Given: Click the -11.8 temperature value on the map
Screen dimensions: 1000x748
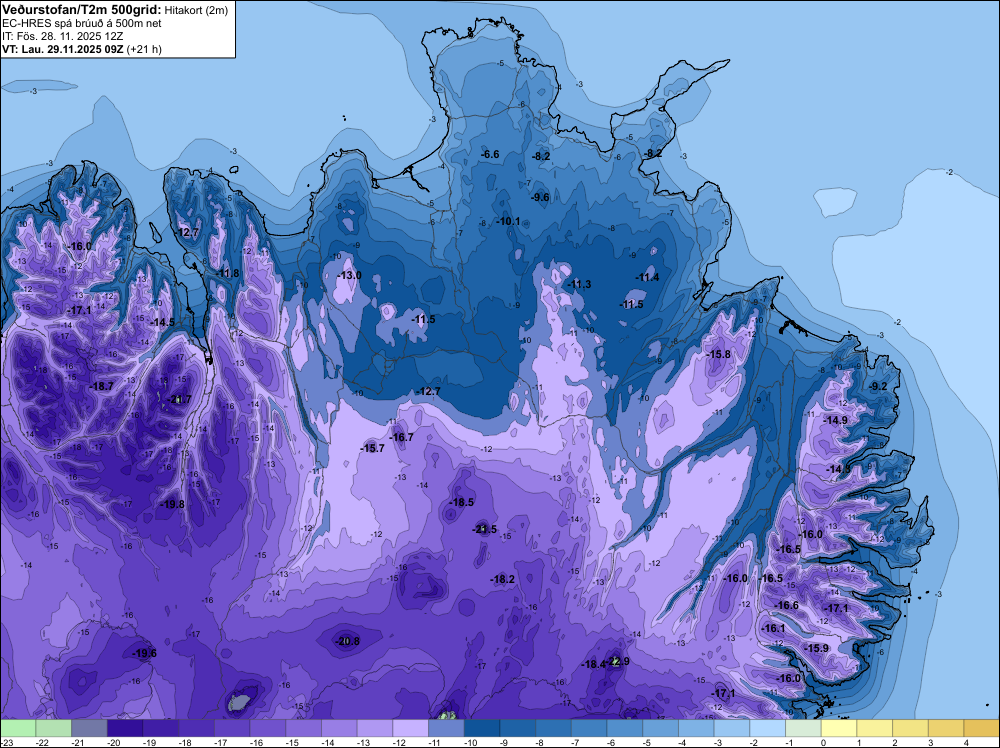Looking at the screenshot, I should (227, 274).
